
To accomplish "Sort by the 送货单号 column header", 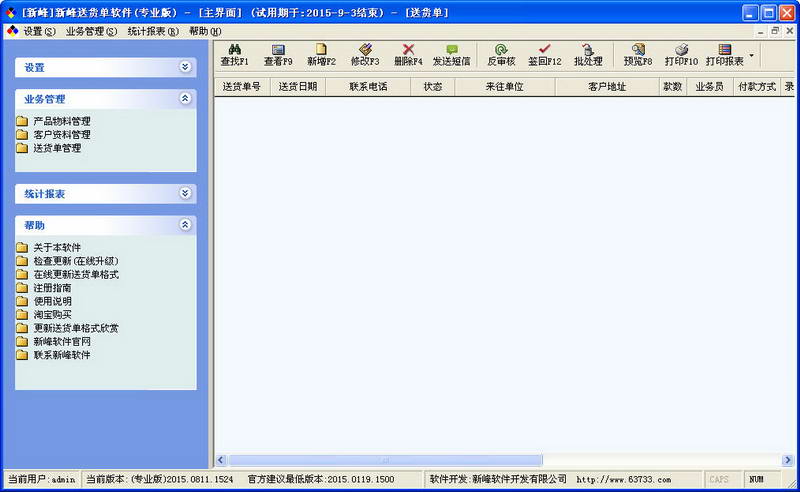I will [242, 87].
